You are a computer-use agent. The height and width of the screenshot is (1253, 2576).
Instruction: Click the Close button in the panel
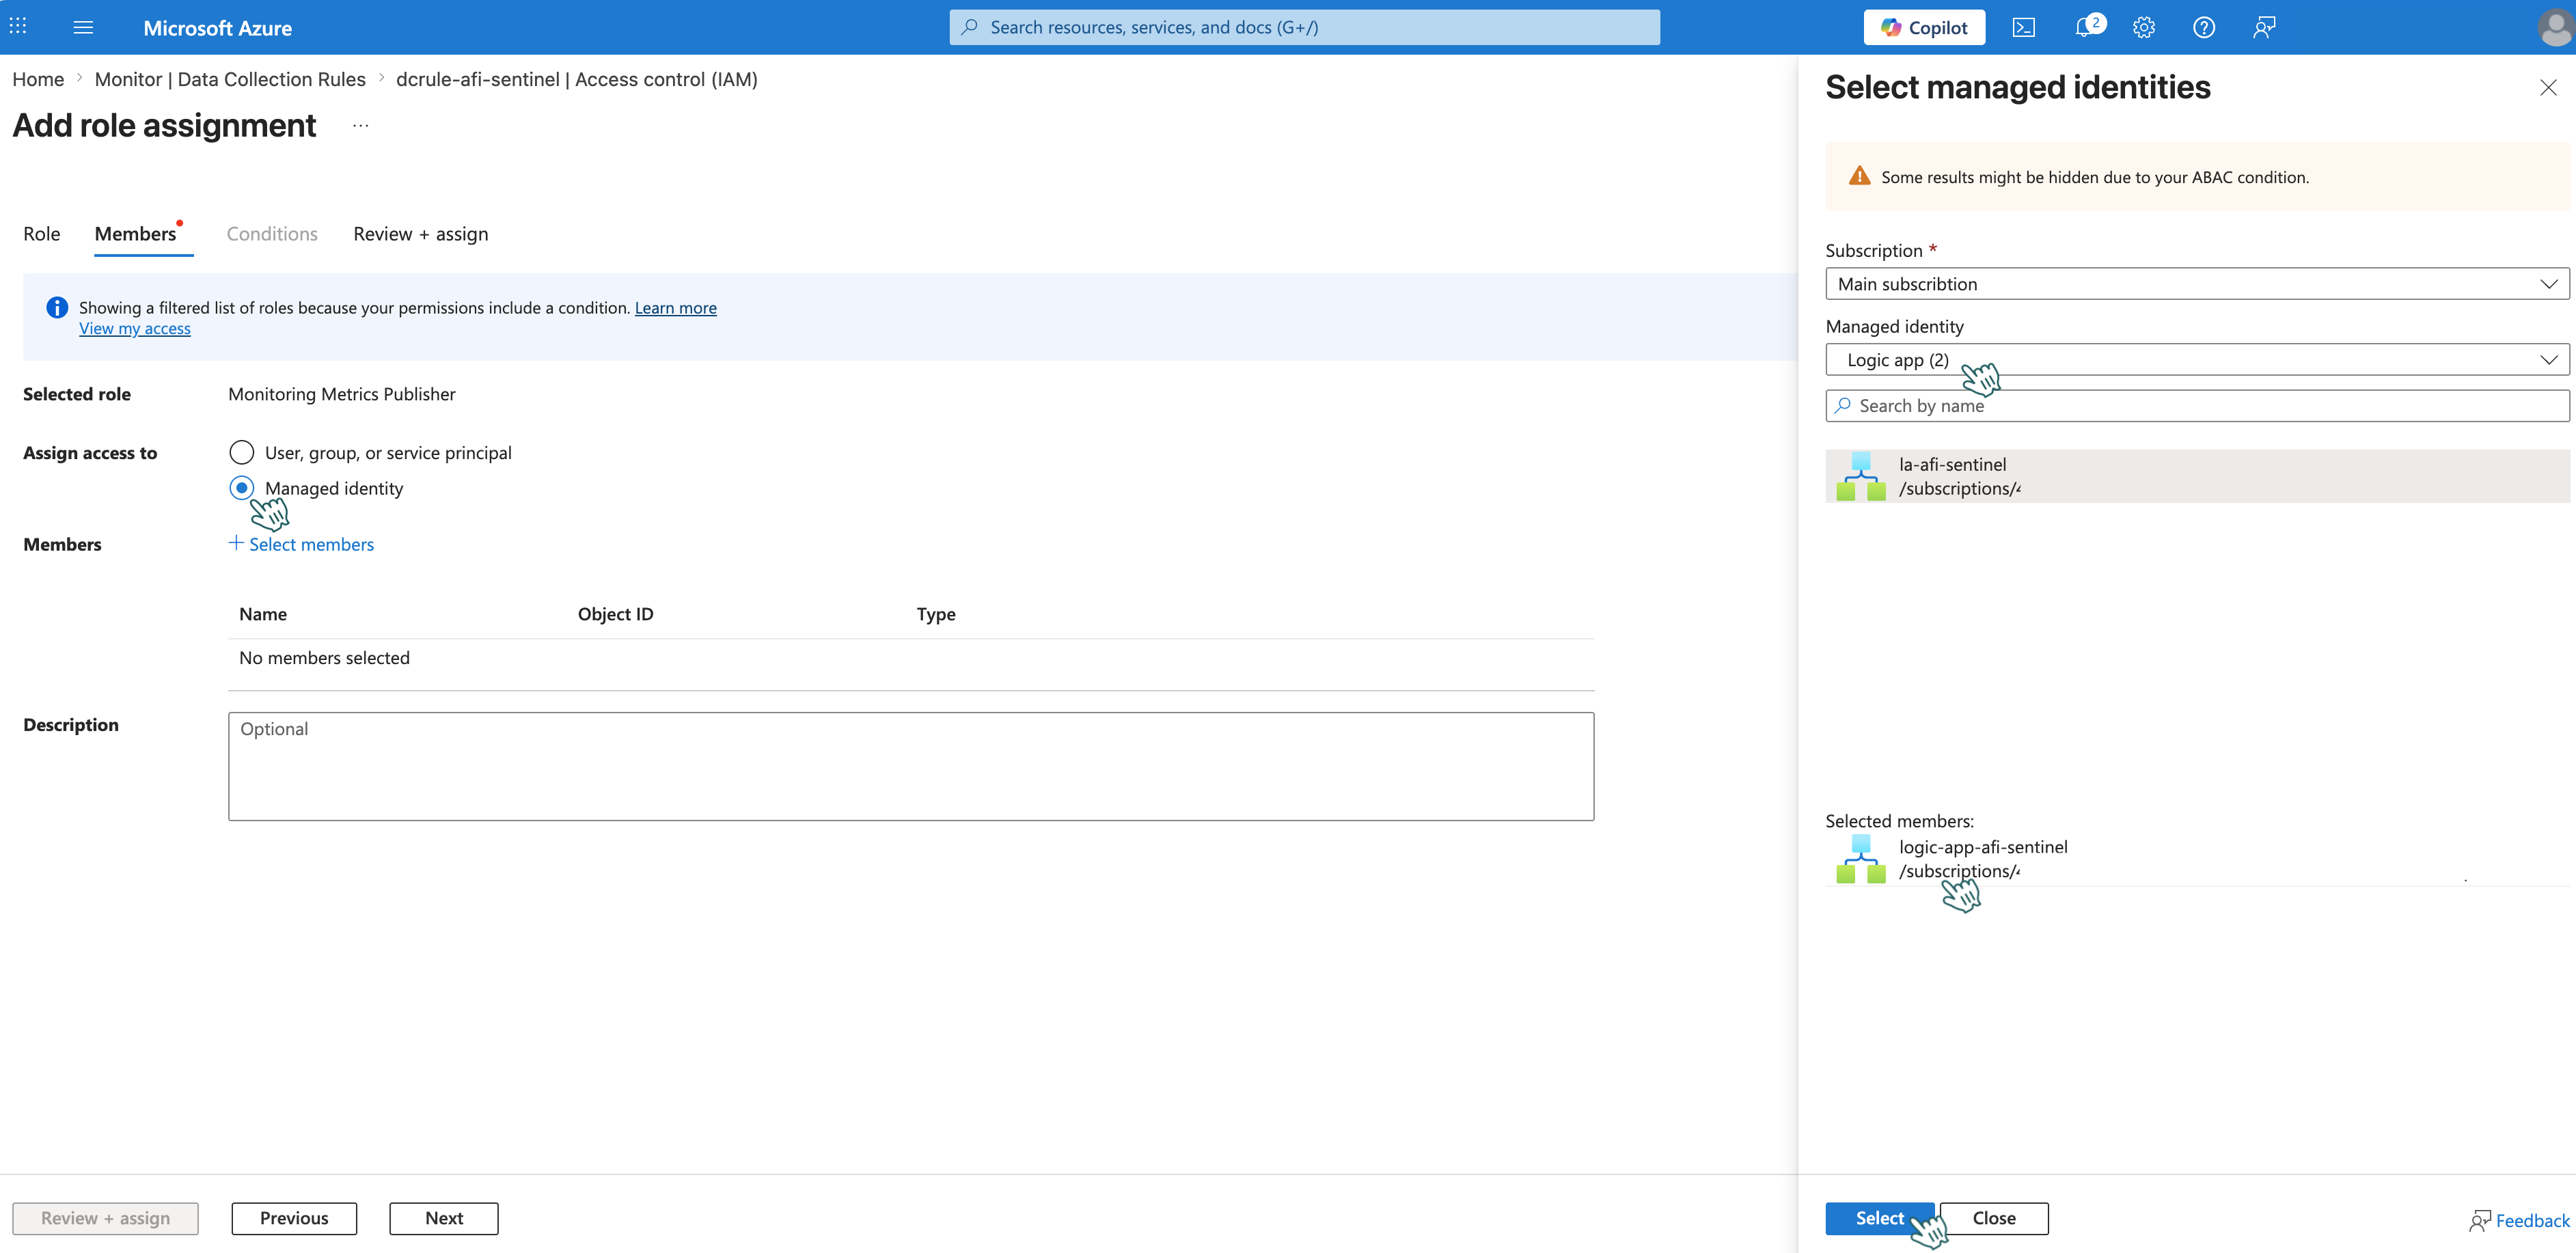[x=1994, y=1218]
